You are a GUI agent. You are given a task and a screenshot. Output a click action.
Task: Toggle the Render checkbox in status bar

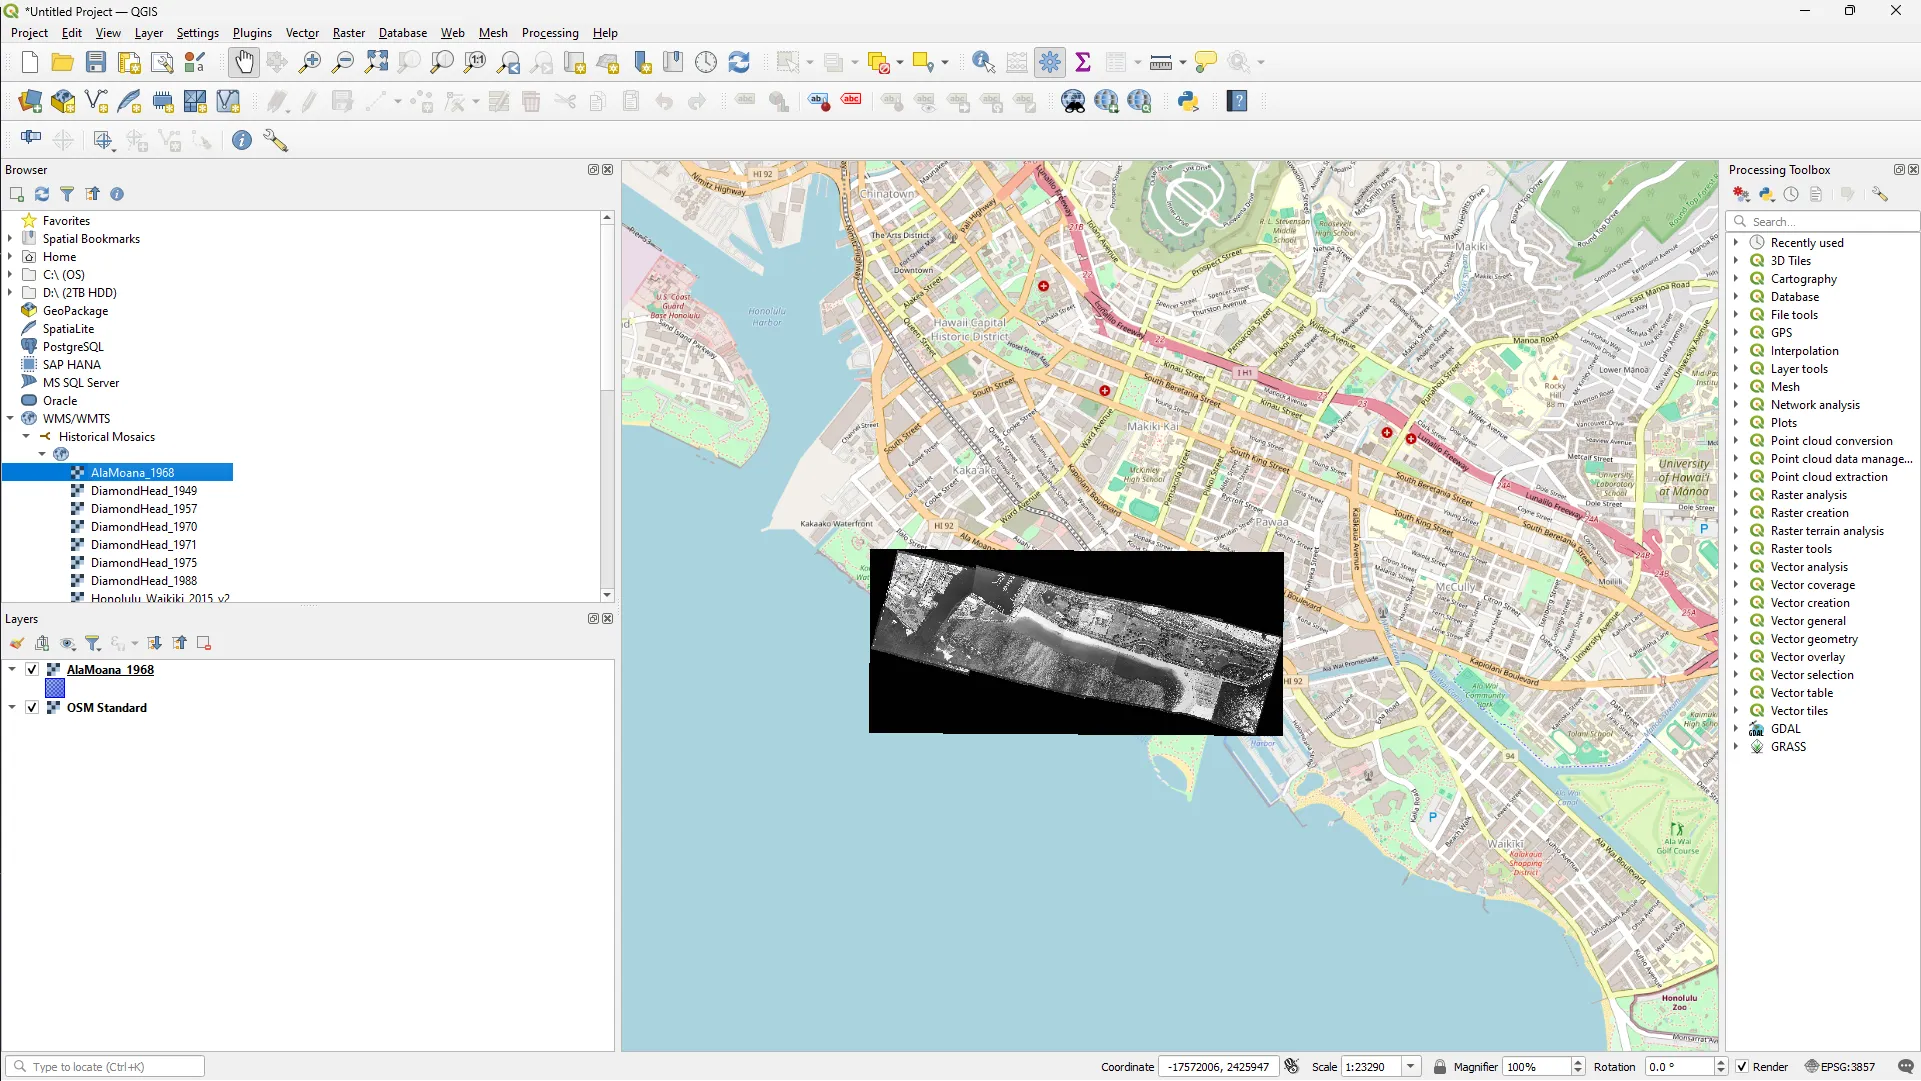[1742, 1067]
